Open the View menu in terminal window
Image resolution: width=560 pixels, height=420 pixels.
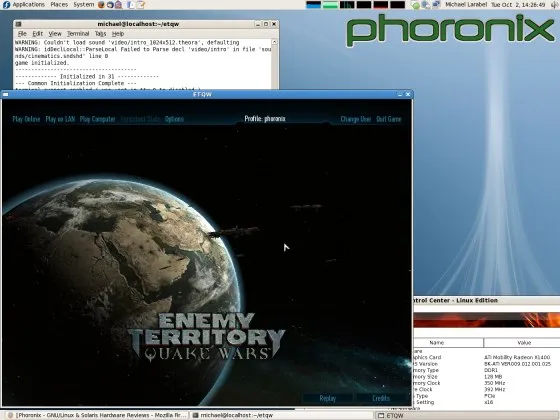[x=55, y=34]
